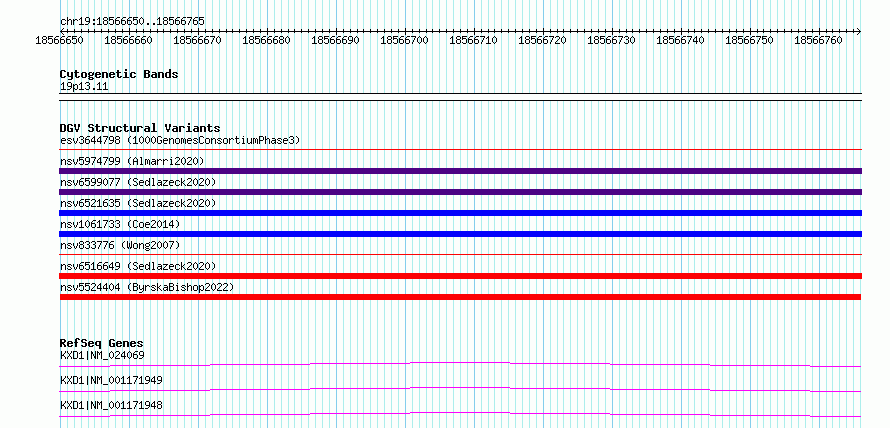Click purple bar of nsv5974799
This screenshot has height=428, width=890.
pyautogui.click(x=460, y=171)
